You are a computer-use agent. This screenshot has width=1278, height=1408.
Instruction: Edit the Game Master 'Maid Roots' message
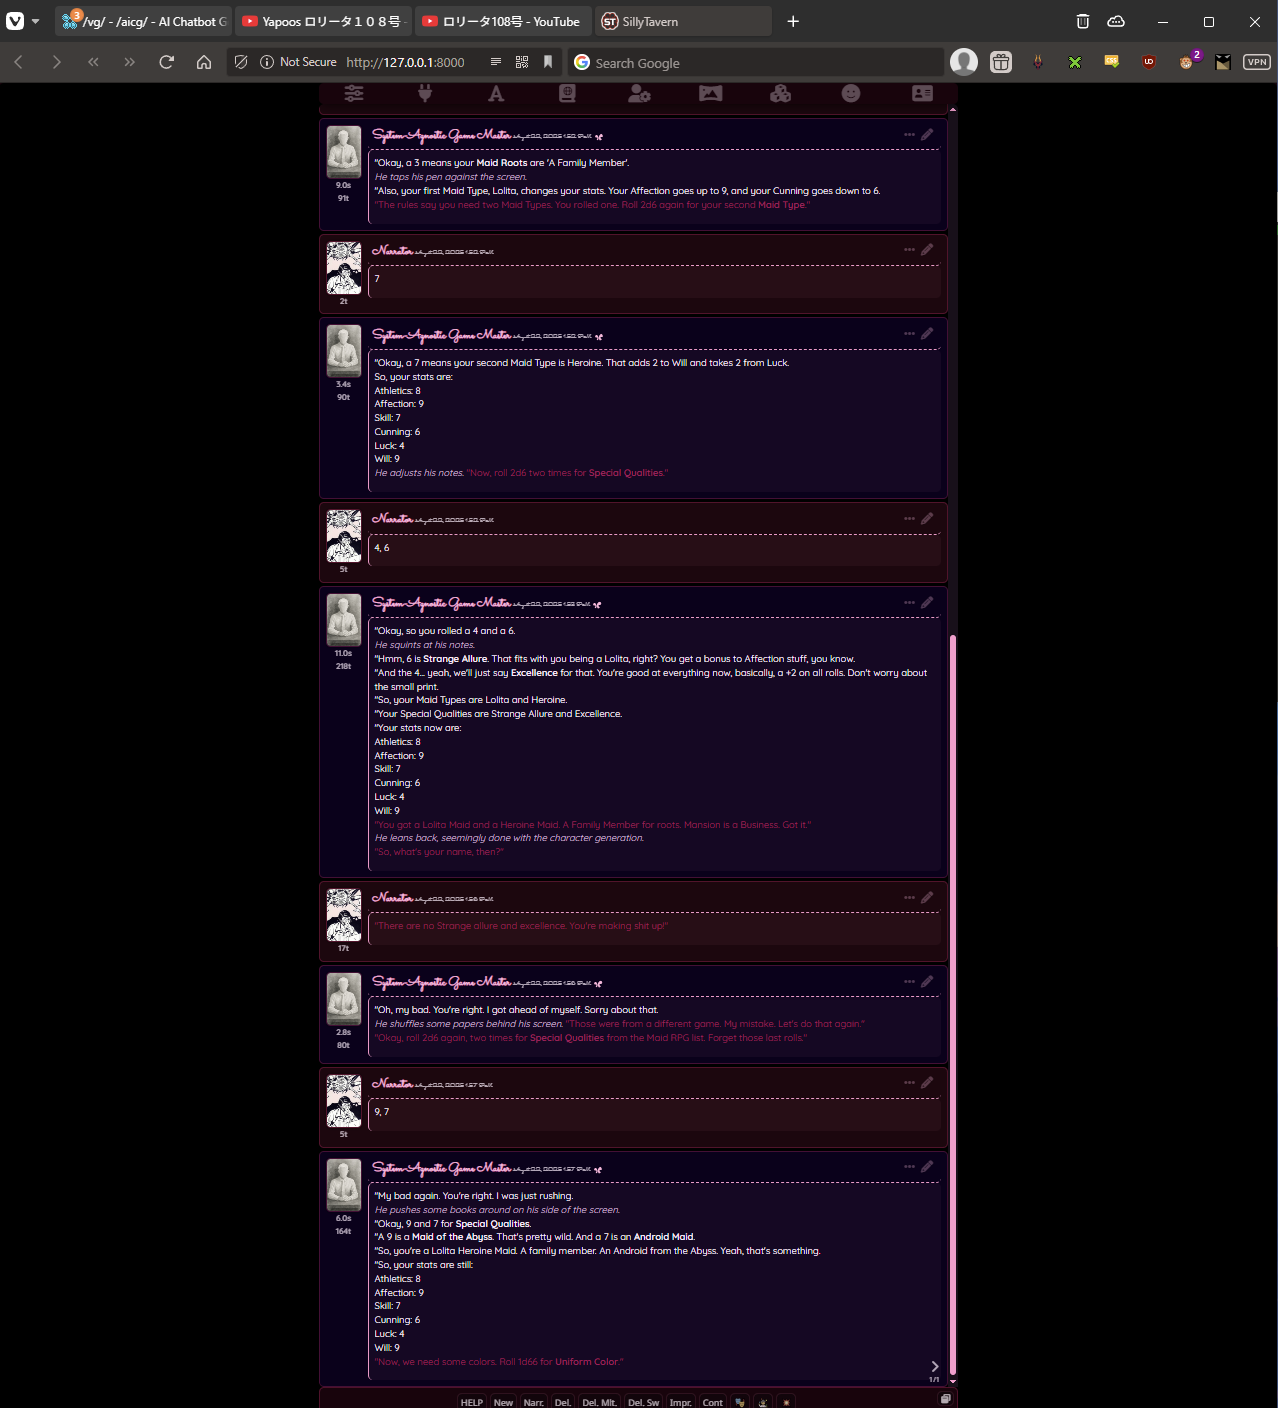[x=927, y=134]
